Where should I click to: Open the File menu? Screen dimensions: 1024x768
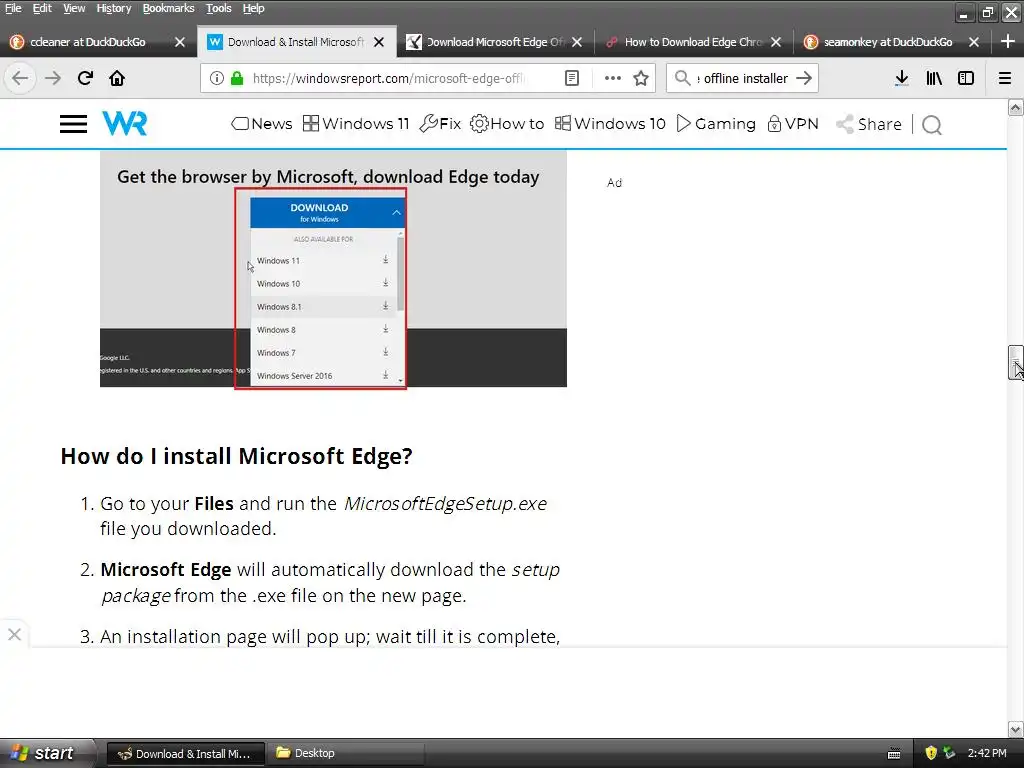coord(13,8)
